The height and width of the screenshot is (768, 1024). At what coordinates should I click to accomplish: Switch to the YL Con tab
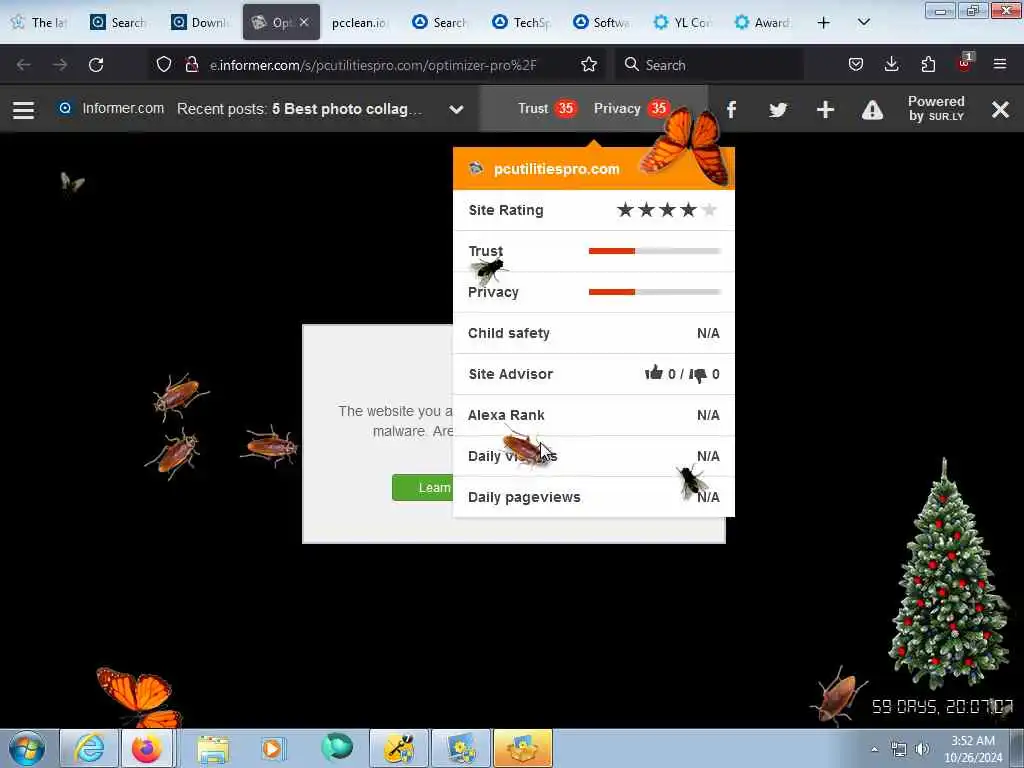[x=682, y=23]
